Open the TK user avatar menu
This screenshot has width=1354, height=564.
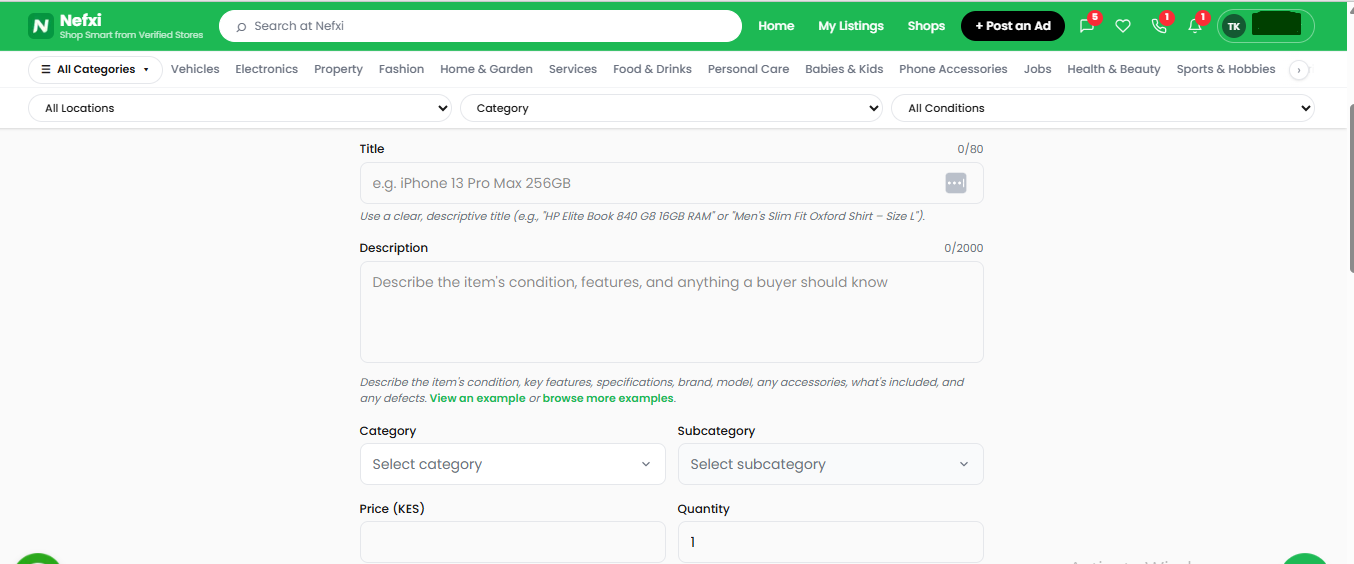[x=1265, y=26]
